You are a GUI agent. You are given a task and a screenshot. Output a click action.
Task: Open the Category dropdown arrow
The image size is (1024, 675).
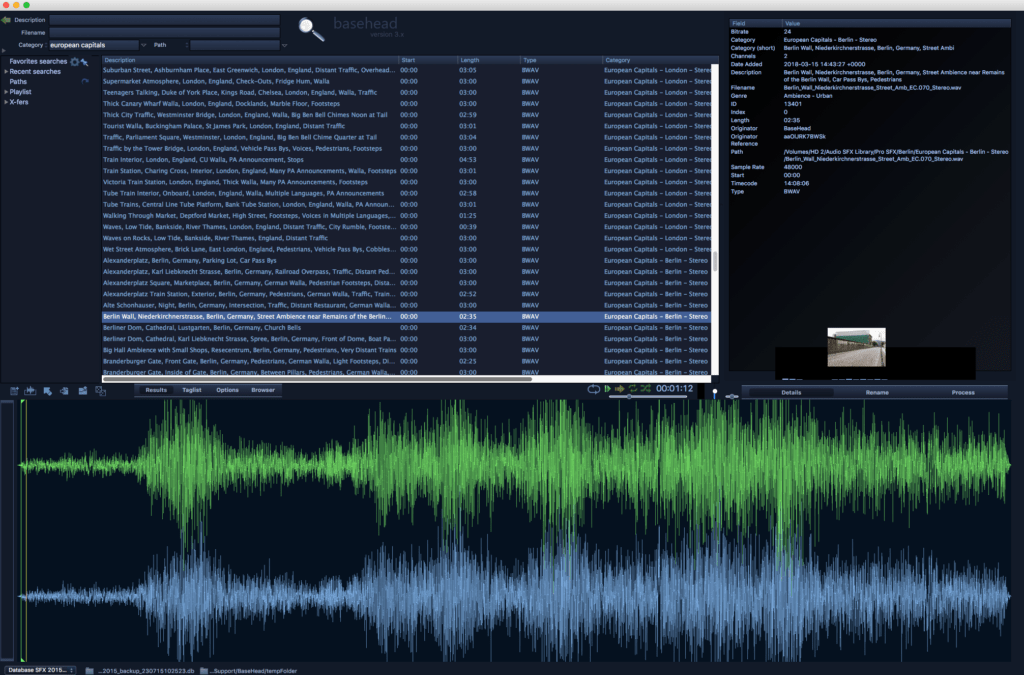tap(144, 45)
